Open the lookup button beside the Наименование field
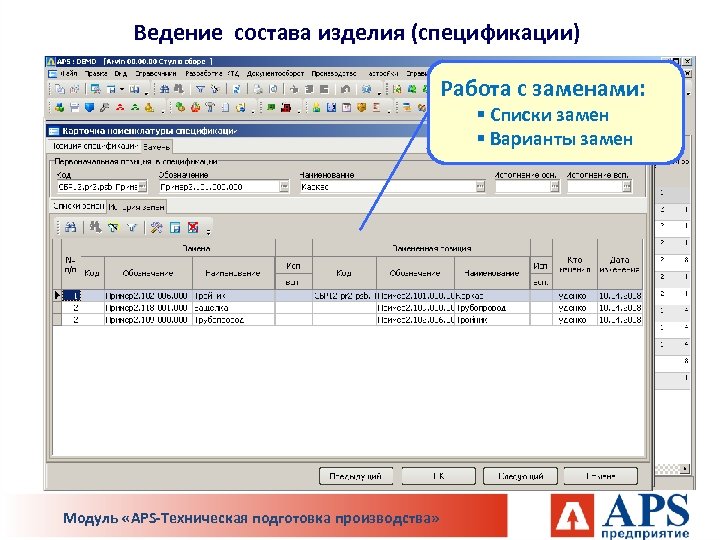Viewport: 720px width, 540px height. click(x=480, y=186)
